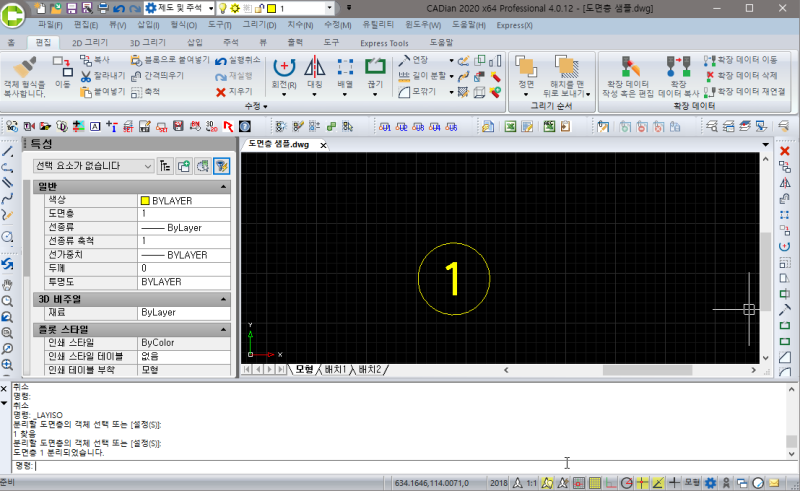Image resolution: width=800 pixels, height=491 pixels.
Task: Open the 연장 extend dropdown arrow
Action: (x=451, y=61)
